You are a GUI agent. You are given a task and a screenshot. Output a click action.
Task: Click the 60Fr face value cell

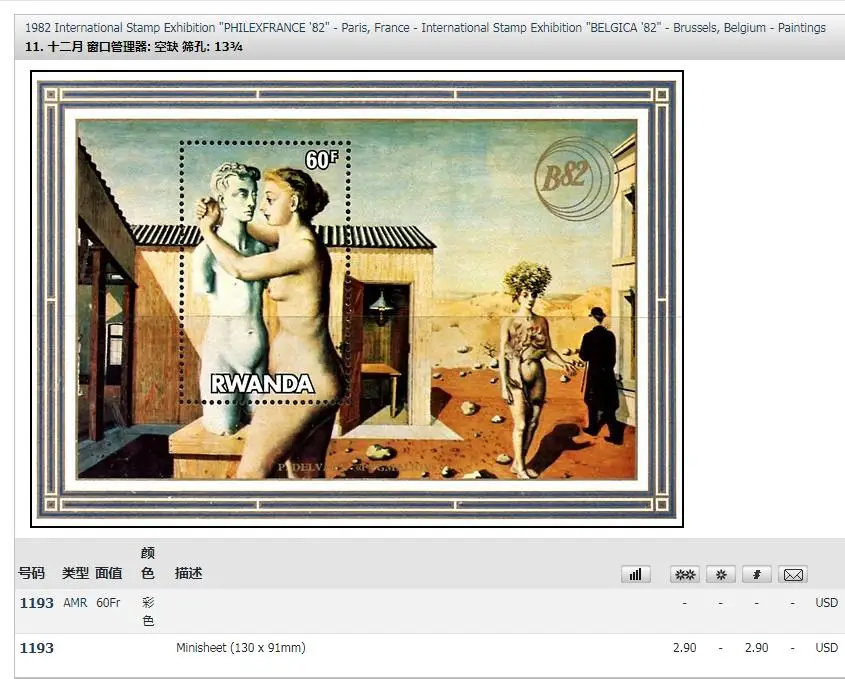[x=108, y=603]
